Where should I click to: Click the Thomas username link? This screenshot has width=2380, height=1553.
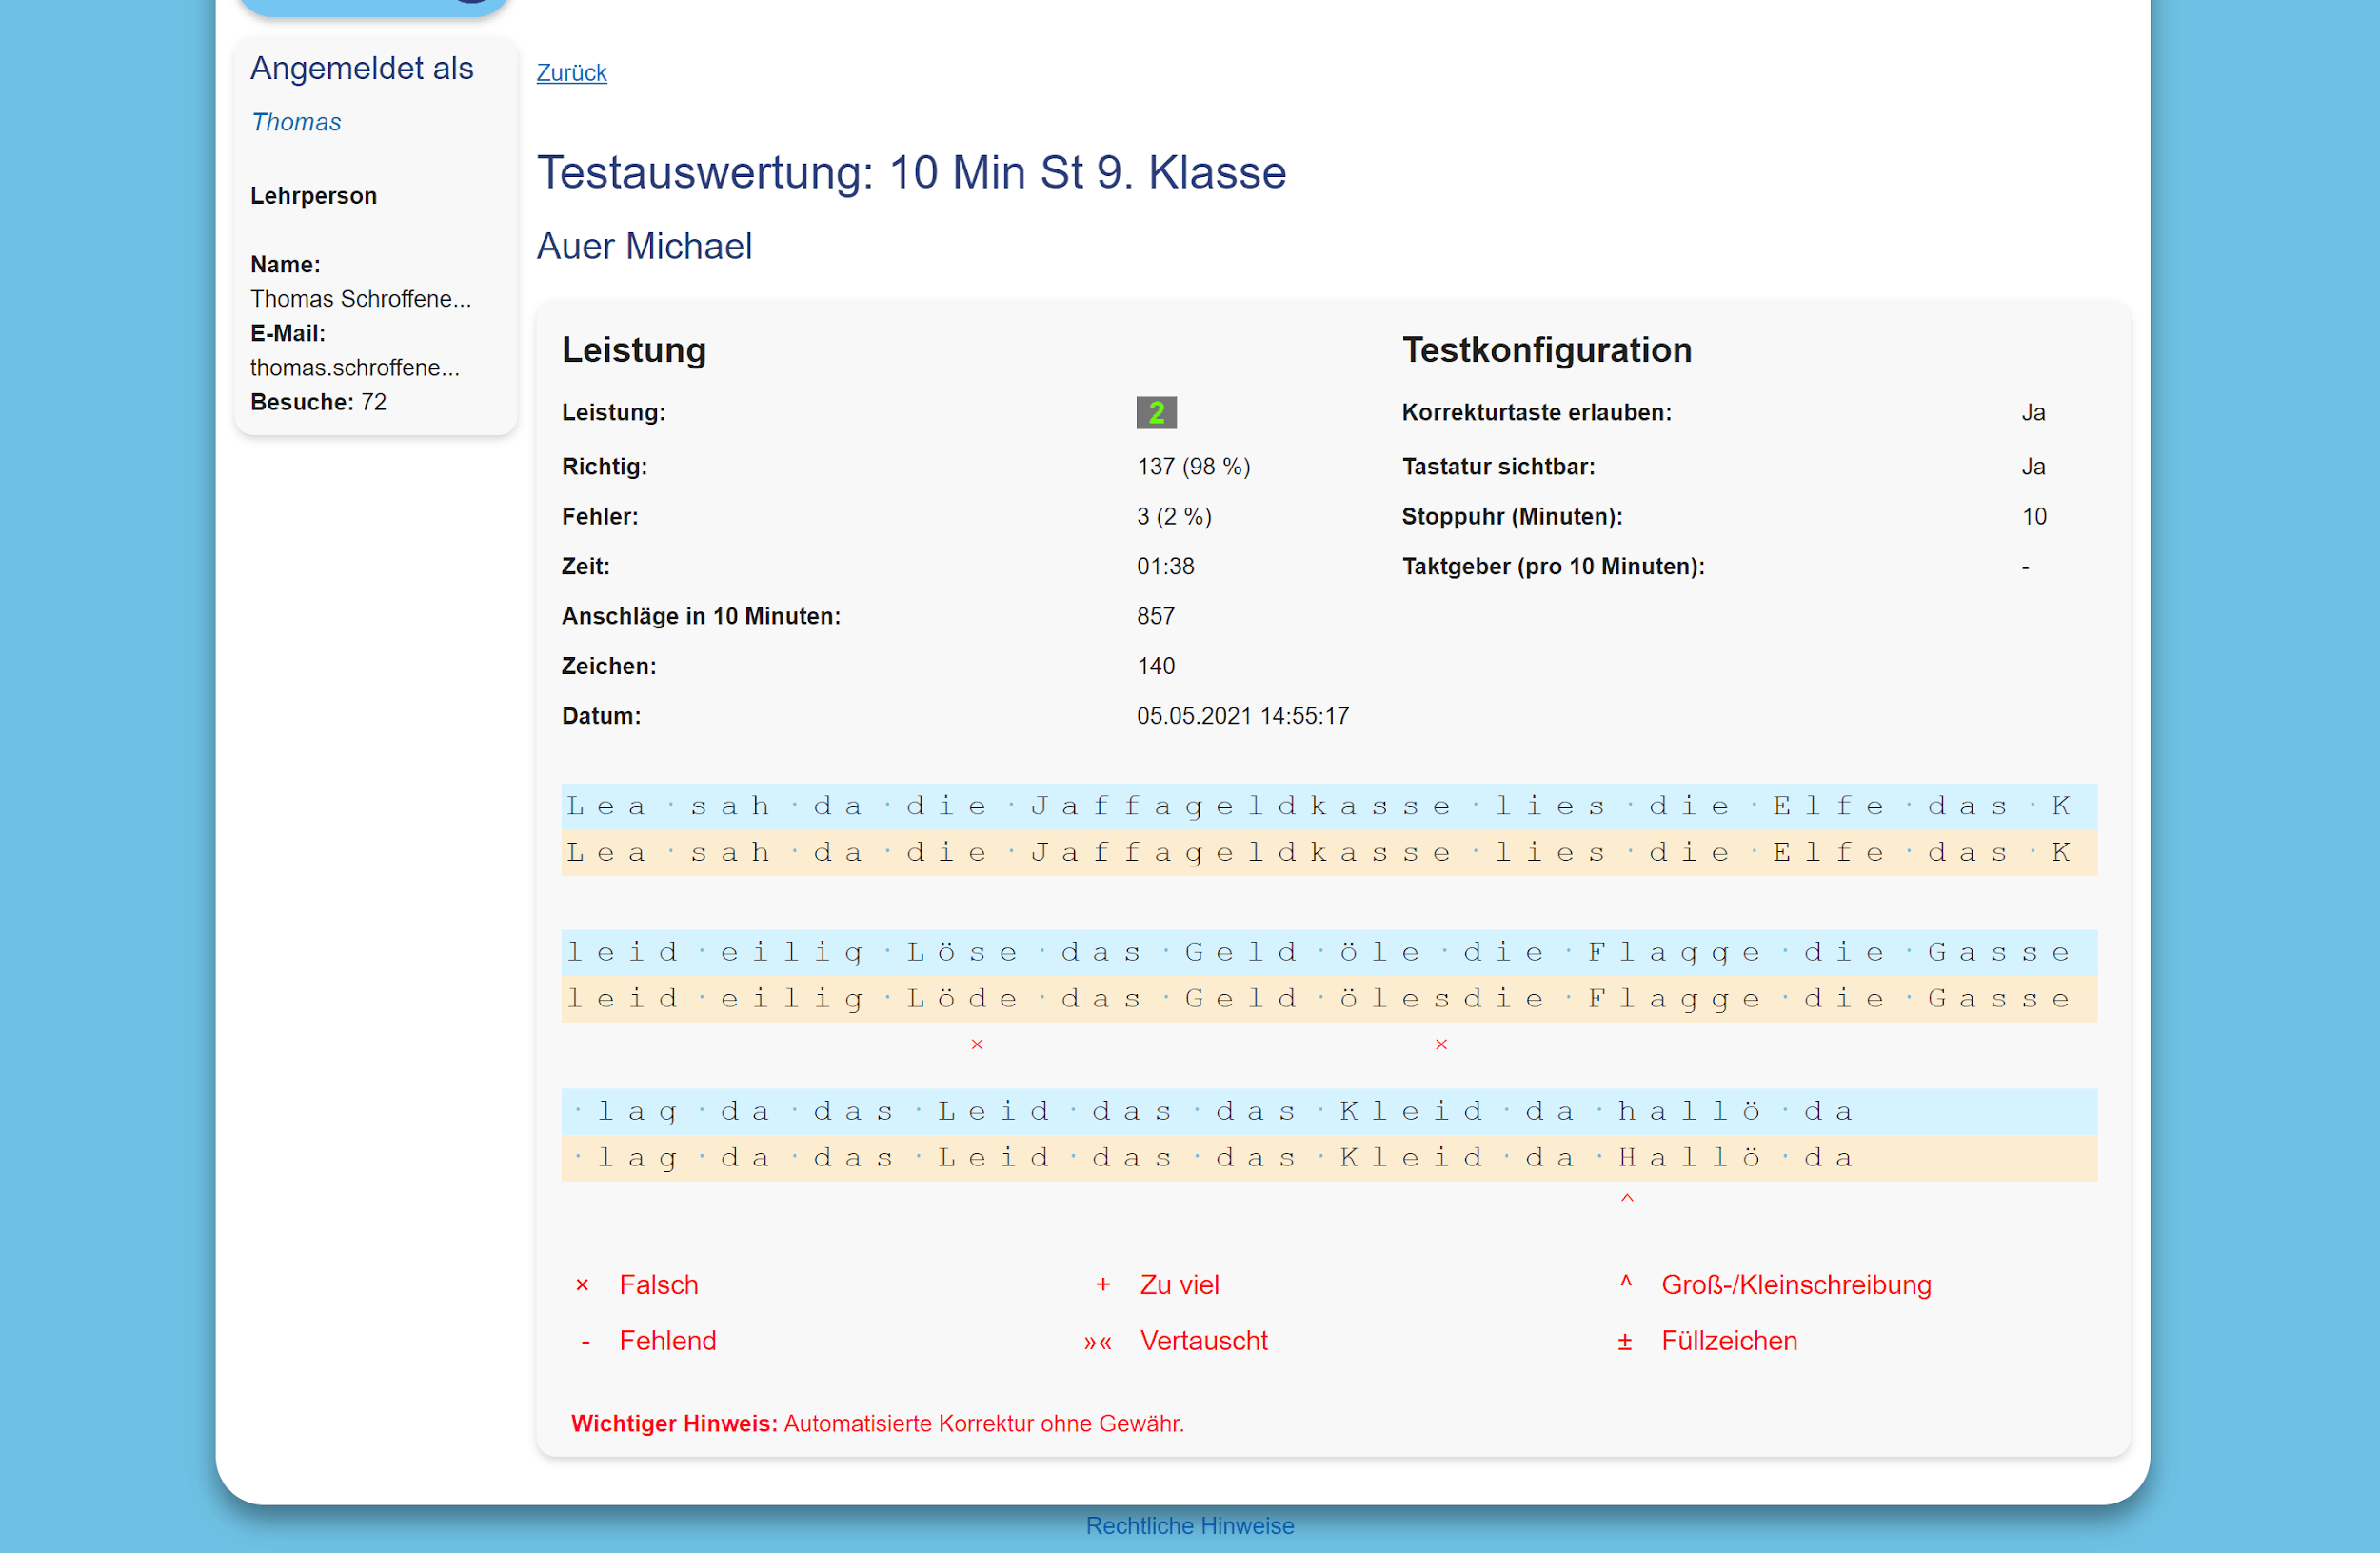[296, 122]
